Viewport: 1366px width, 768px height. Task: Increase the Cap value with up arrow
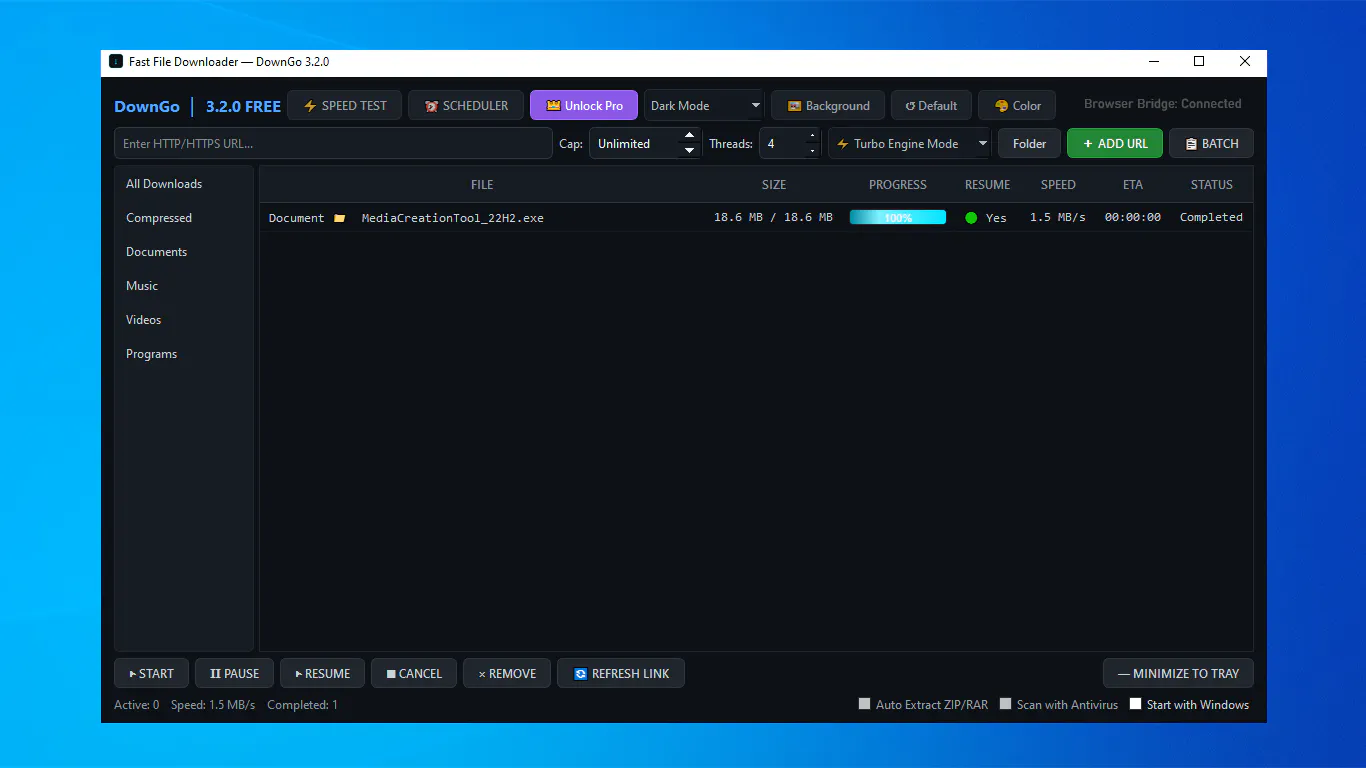pos(689,136)
